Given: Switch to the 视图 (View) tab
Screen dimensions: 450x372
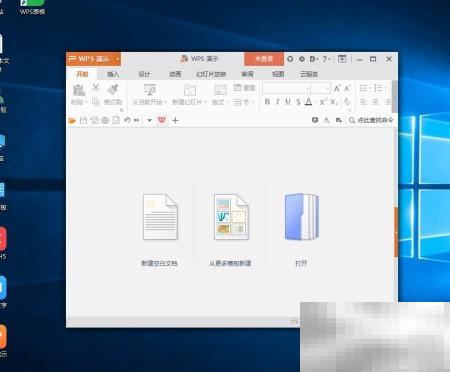Looking at the screenshot, I should (x=278, y=74).
